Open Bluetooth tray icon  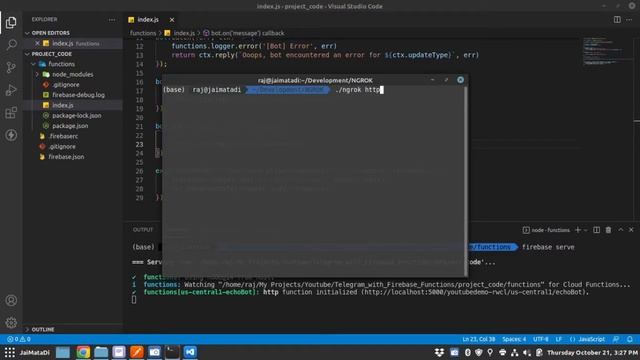pos(468,352)
